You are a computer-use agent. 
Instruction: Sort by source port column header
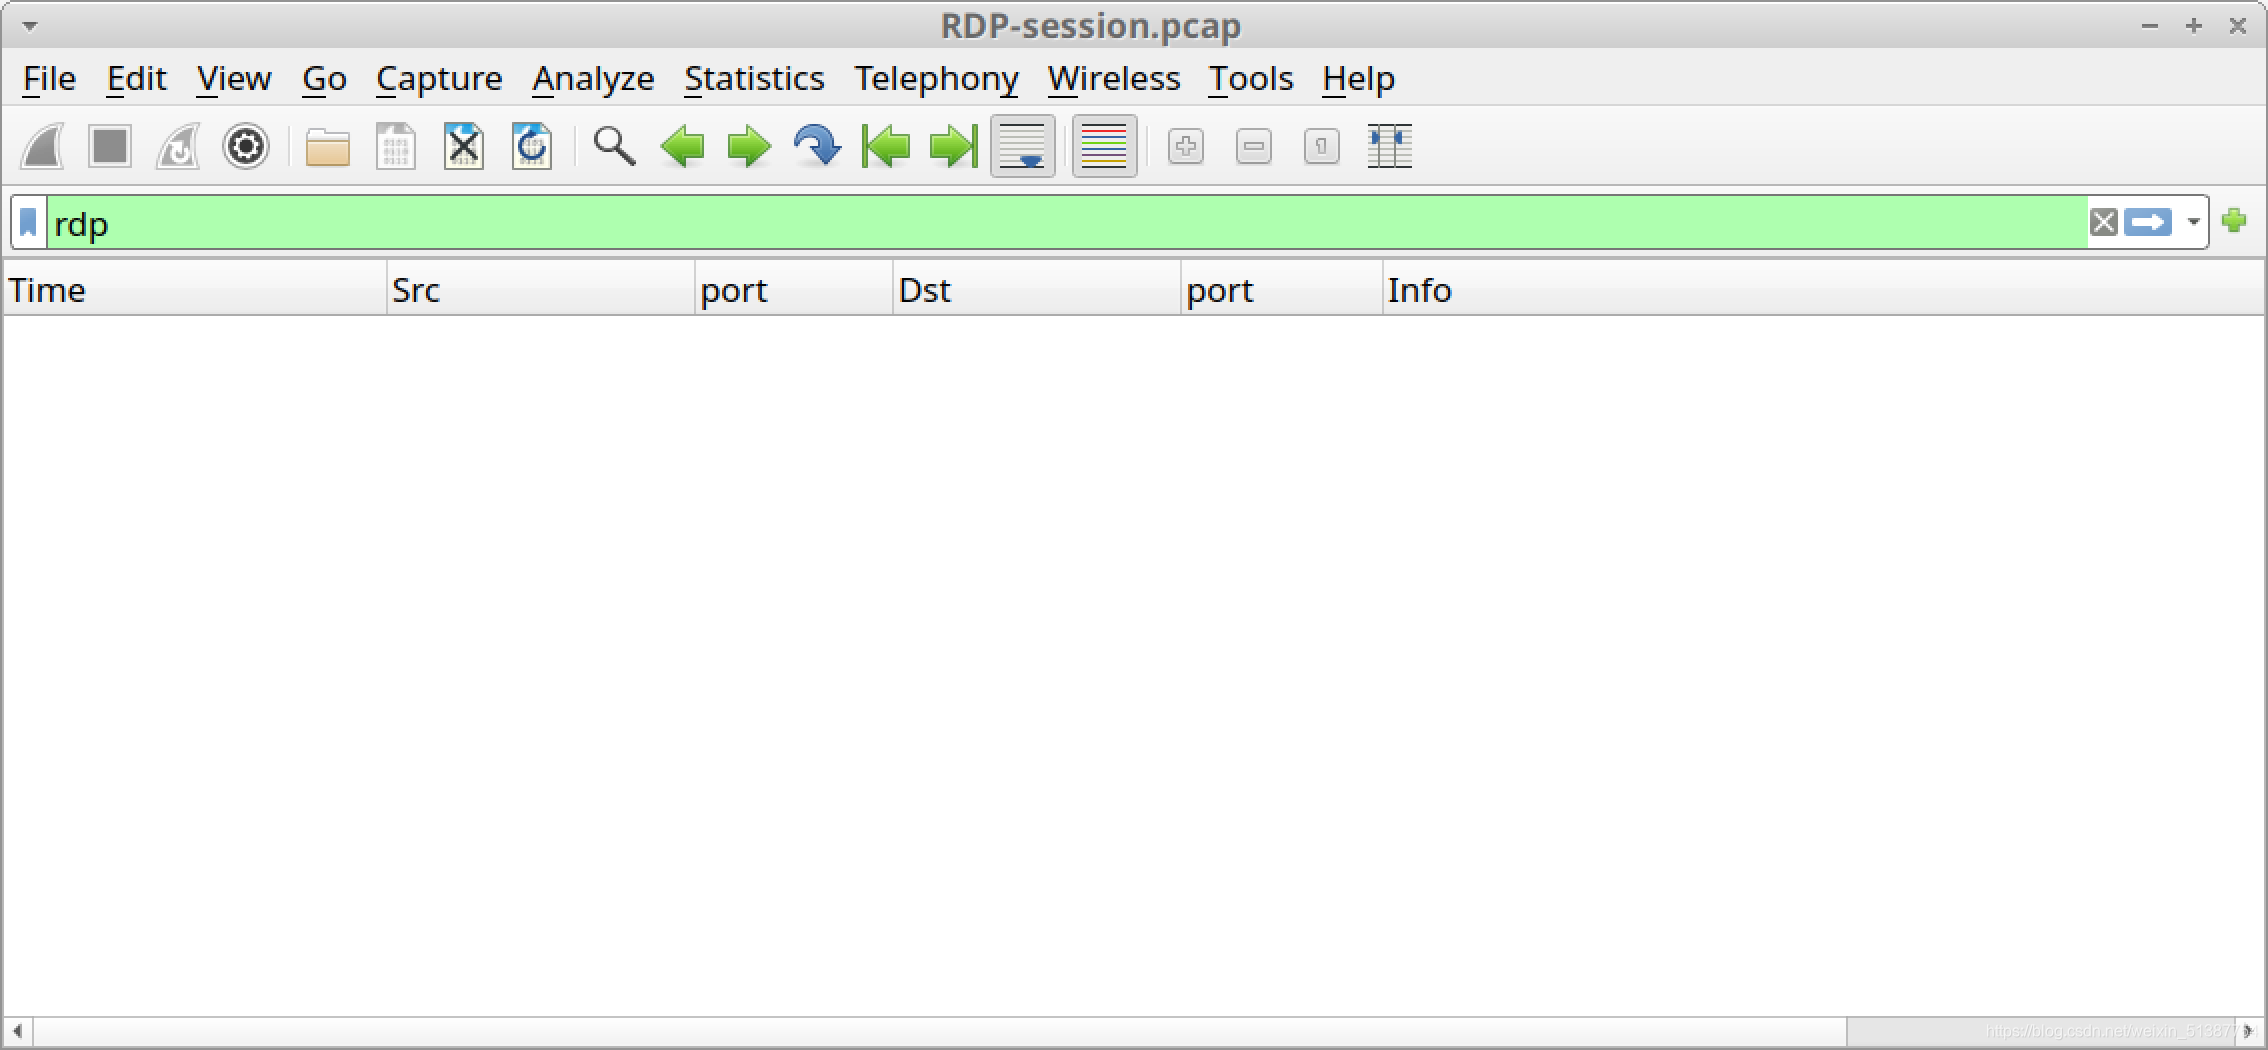point(793,289)
